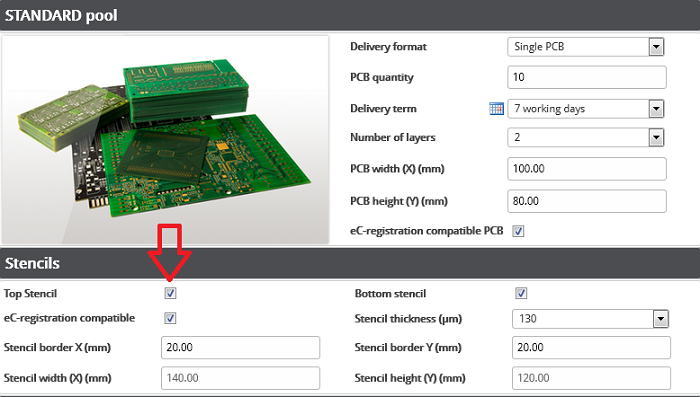The width and height of the screenshot is (700, 397).
Task: Disable eC-registration compatible PCB checkbox
Action: (x=518, y=231)
